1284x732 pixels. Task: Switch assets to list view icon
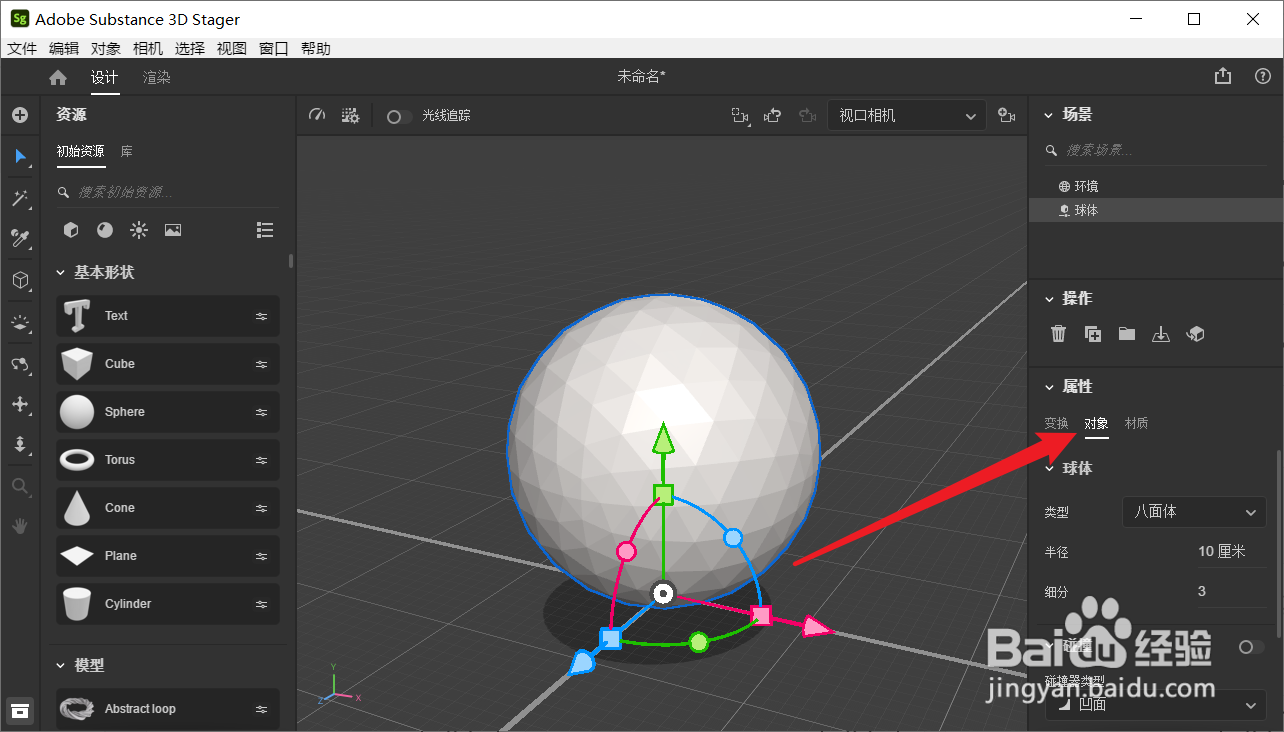(265, 230)
